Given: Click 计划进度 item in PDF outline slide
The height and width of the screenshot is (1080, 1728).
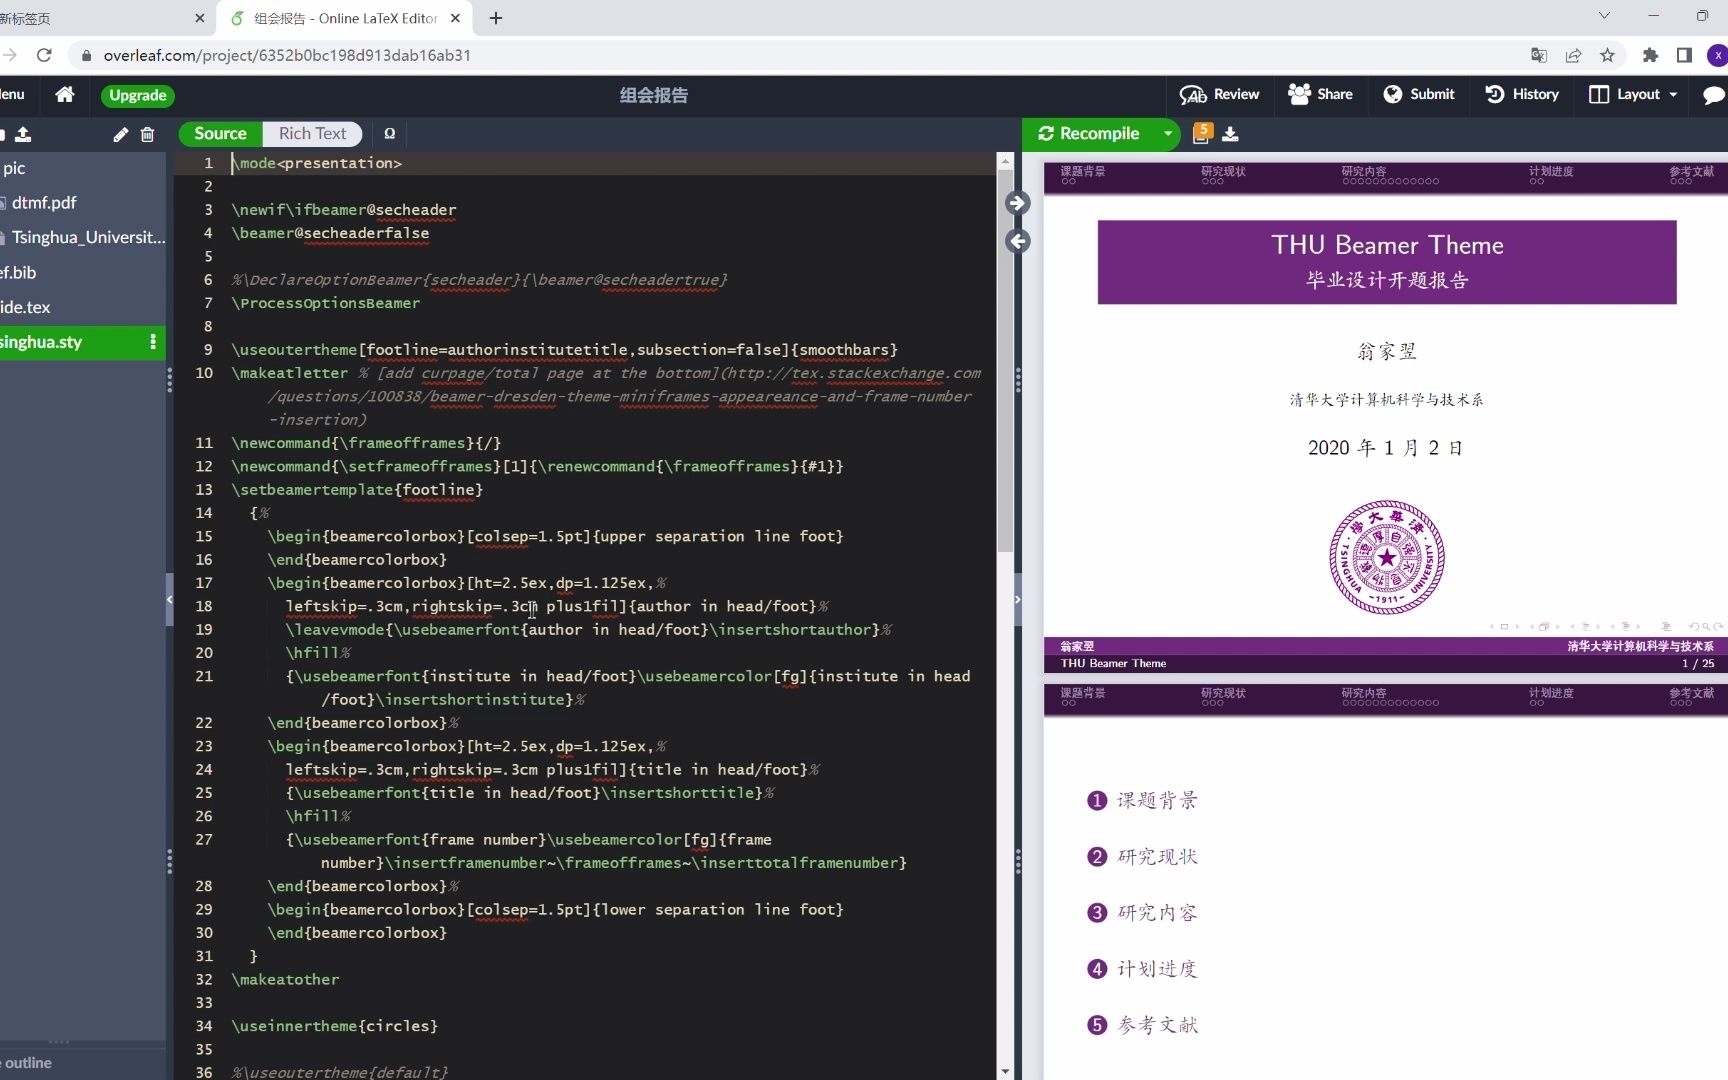Looking at the screenshot, I should coord(1157,968).
